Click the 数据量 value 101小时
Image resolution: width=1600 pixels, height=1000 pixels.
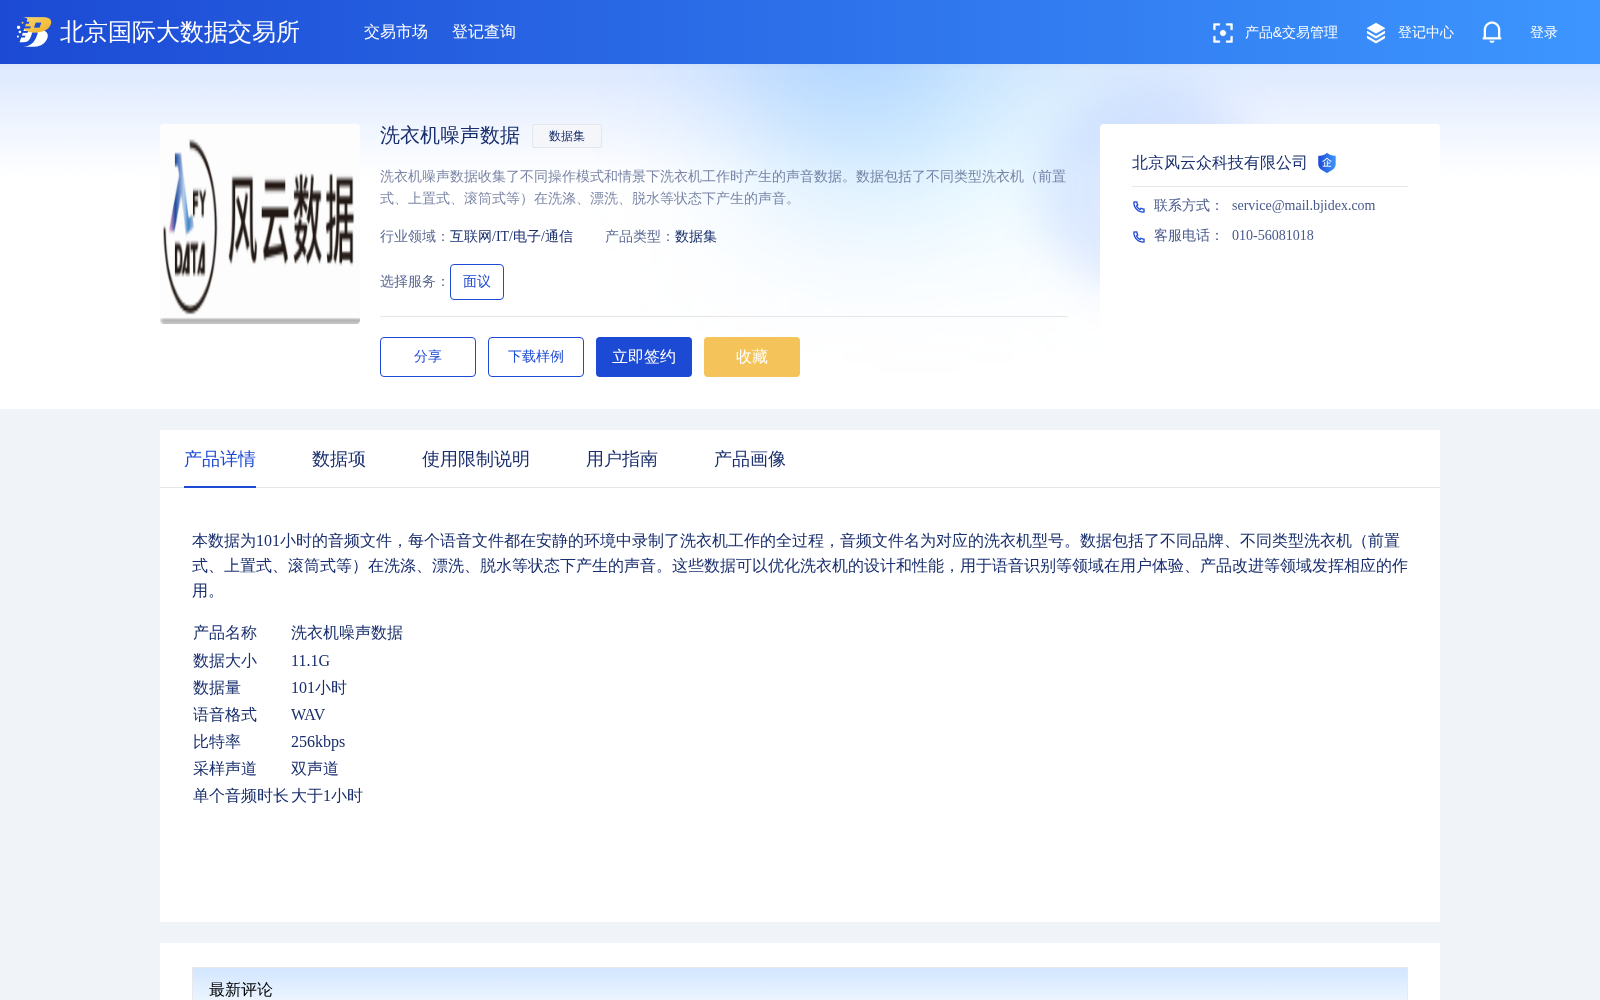coord(319,688)
